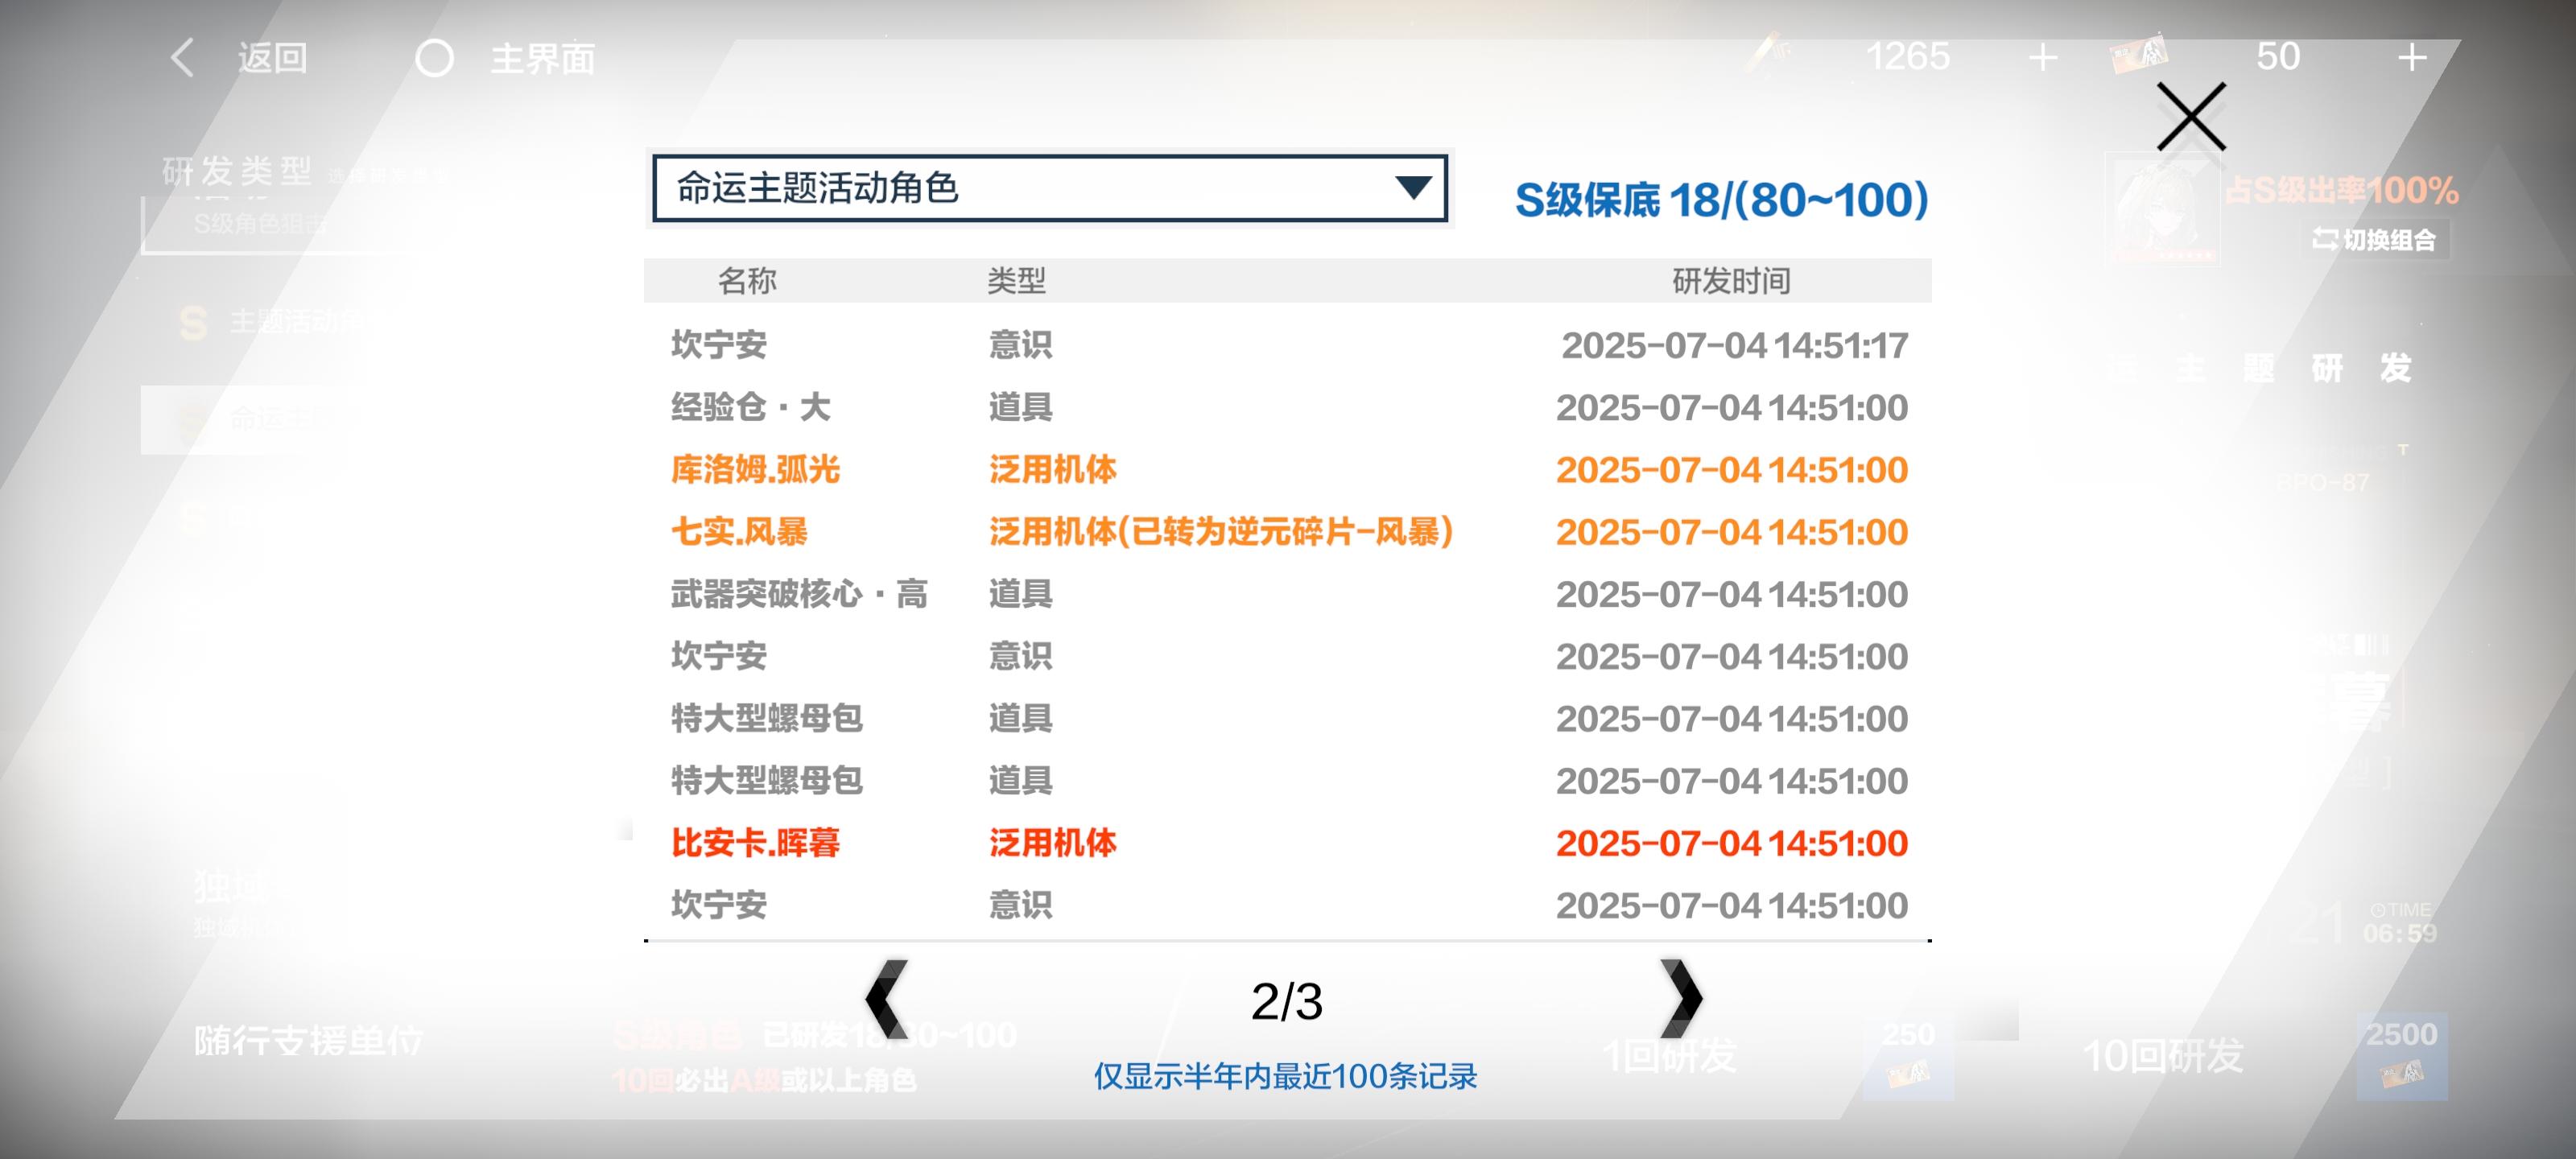
Task: Select the 库洛姆.弧光 record row
Action: (x=1288, y=470)
